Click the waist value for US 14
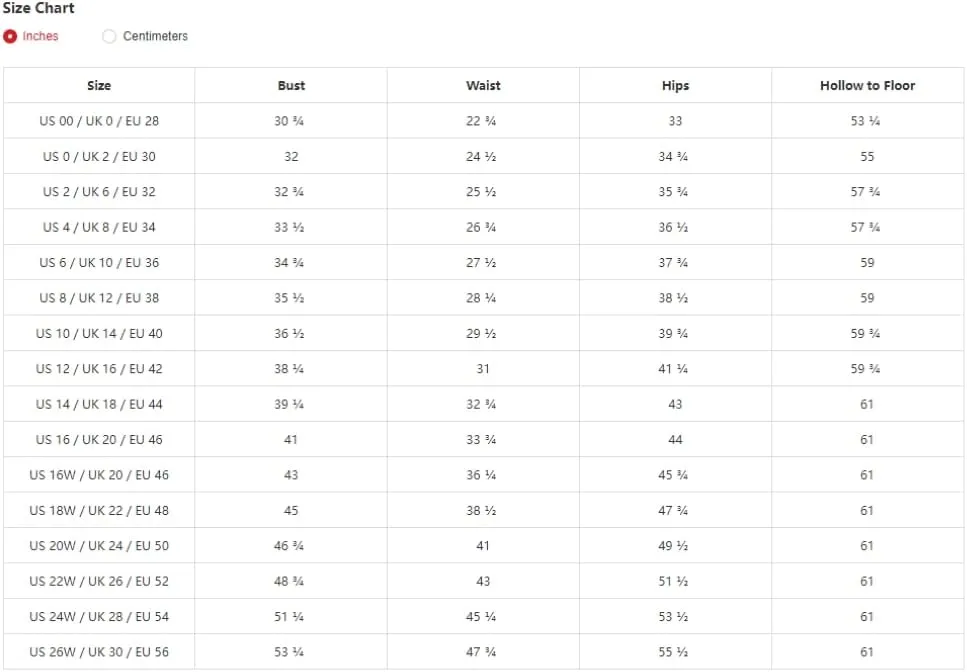 [481, 404]
